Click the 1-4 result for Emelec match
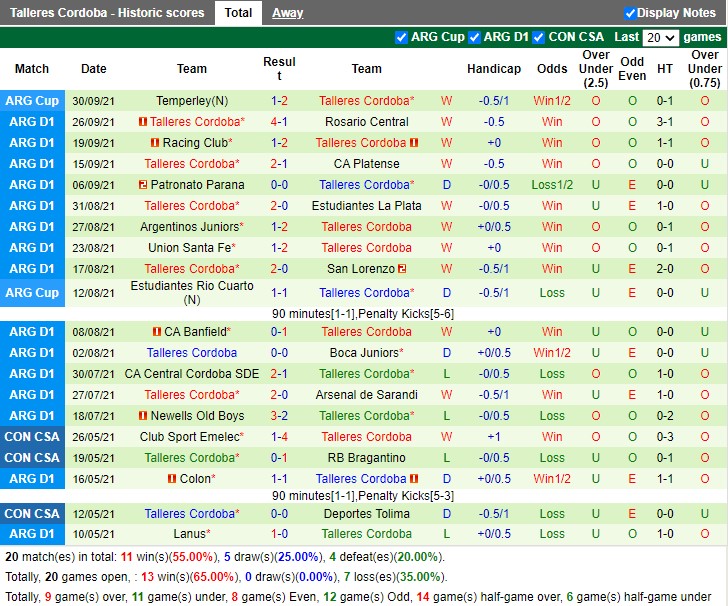 tap(280, 437)
